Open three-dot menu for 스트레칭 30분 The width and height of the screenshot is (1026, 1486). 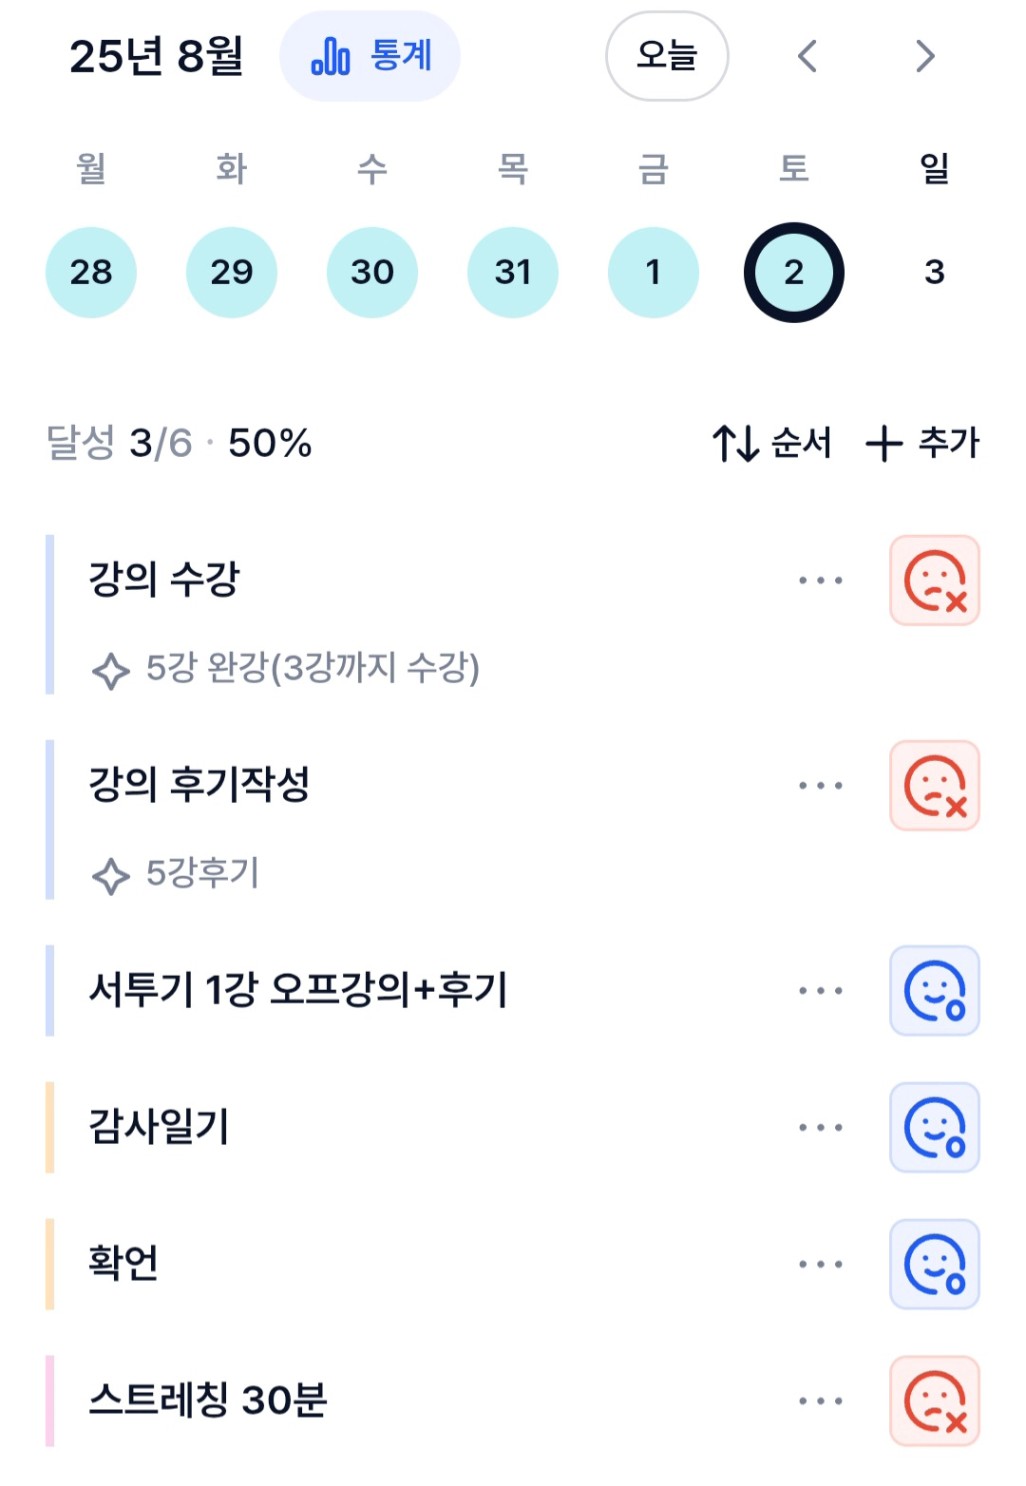[820, 1401]
